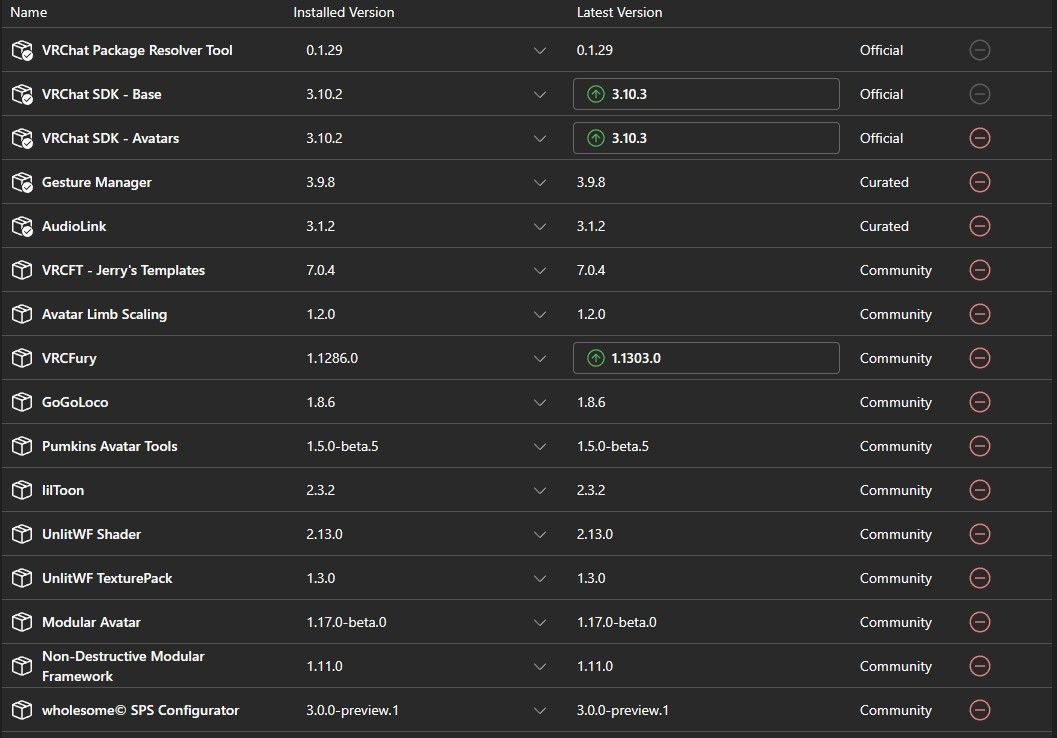Select the Community label in VRCFury row
This screenshot has height=738, width=1057.
point(895,358)
